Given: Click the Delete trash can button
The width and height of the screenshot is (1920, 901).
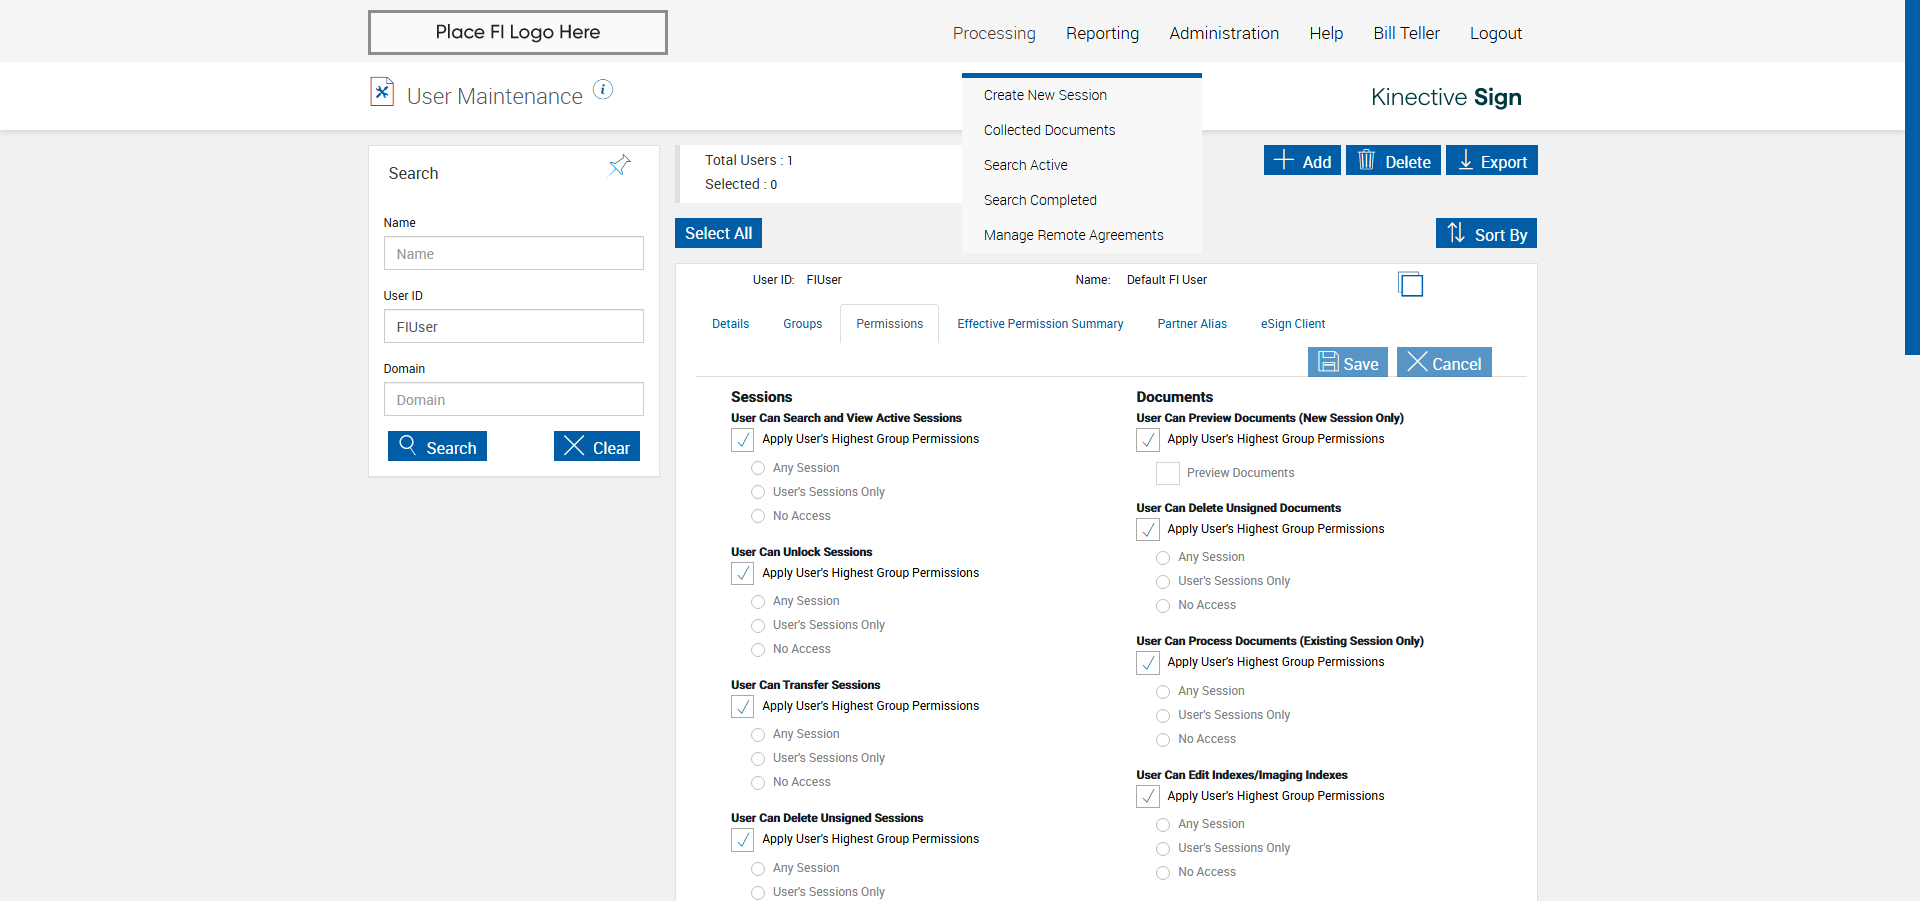Looking at the screenshot, I should (x=1393, y=161).
